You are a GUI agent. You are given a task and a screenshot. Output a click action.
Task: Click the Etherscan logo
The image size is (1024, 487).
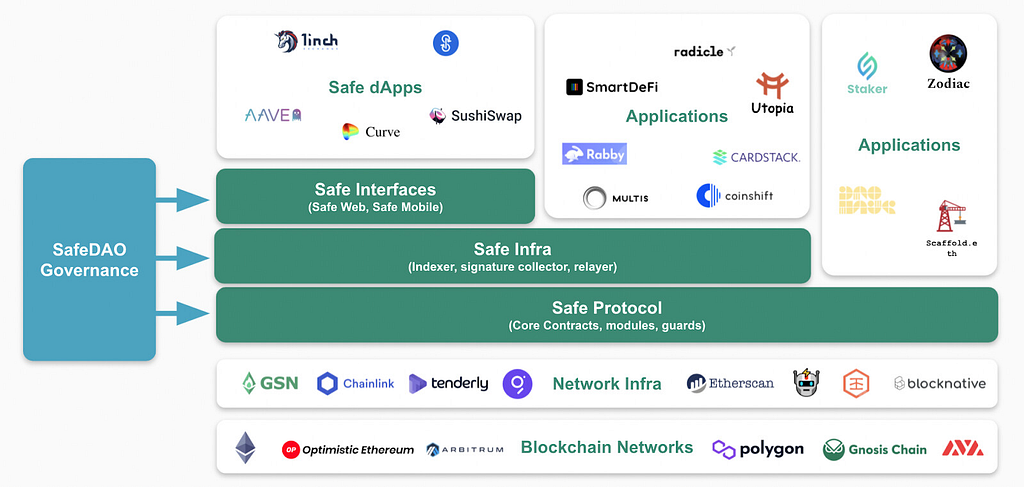730,383
